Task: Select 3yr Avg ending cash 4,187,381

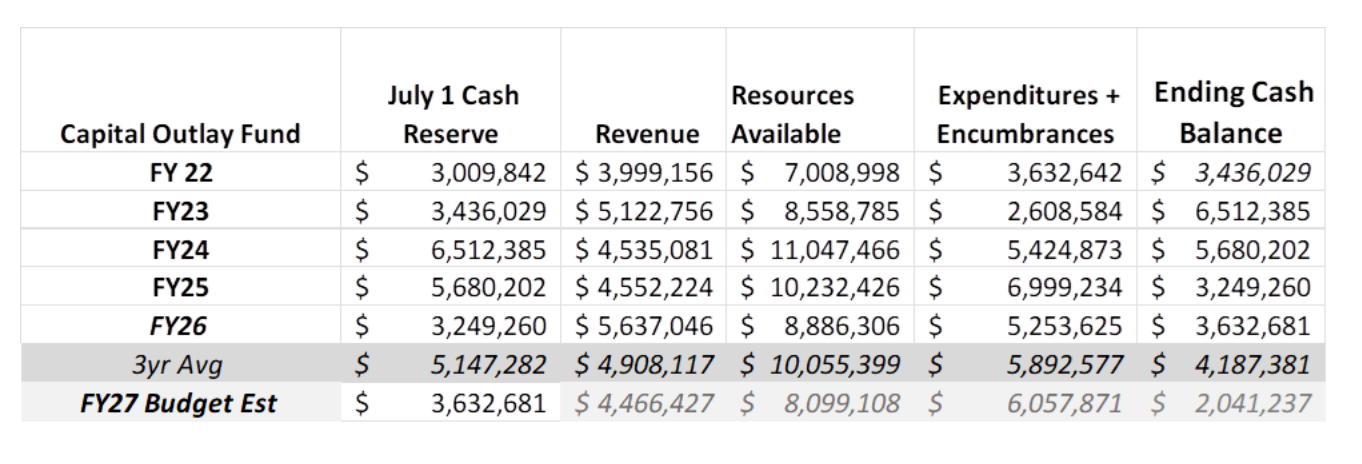Action: (x=1253, y=365)
